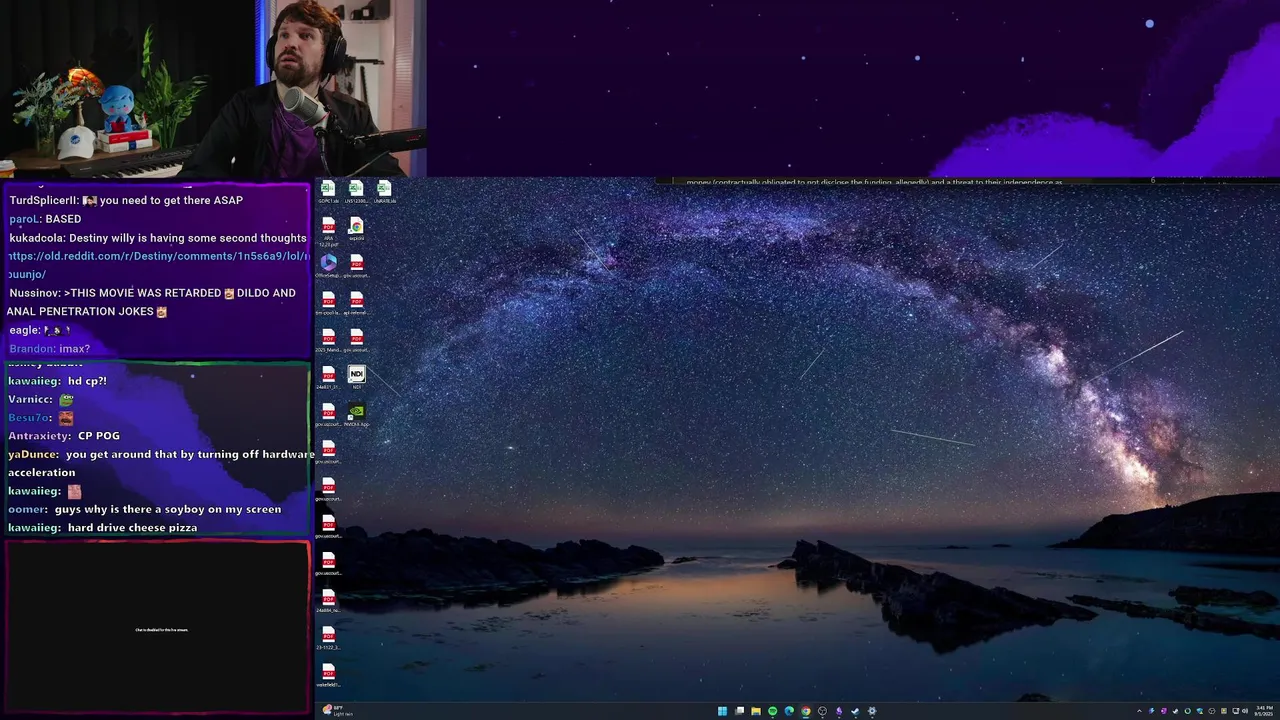Open Task View from the taskbar
Image resolution: width=1280 pixels, height=720 pixels.
coord(739,711)
